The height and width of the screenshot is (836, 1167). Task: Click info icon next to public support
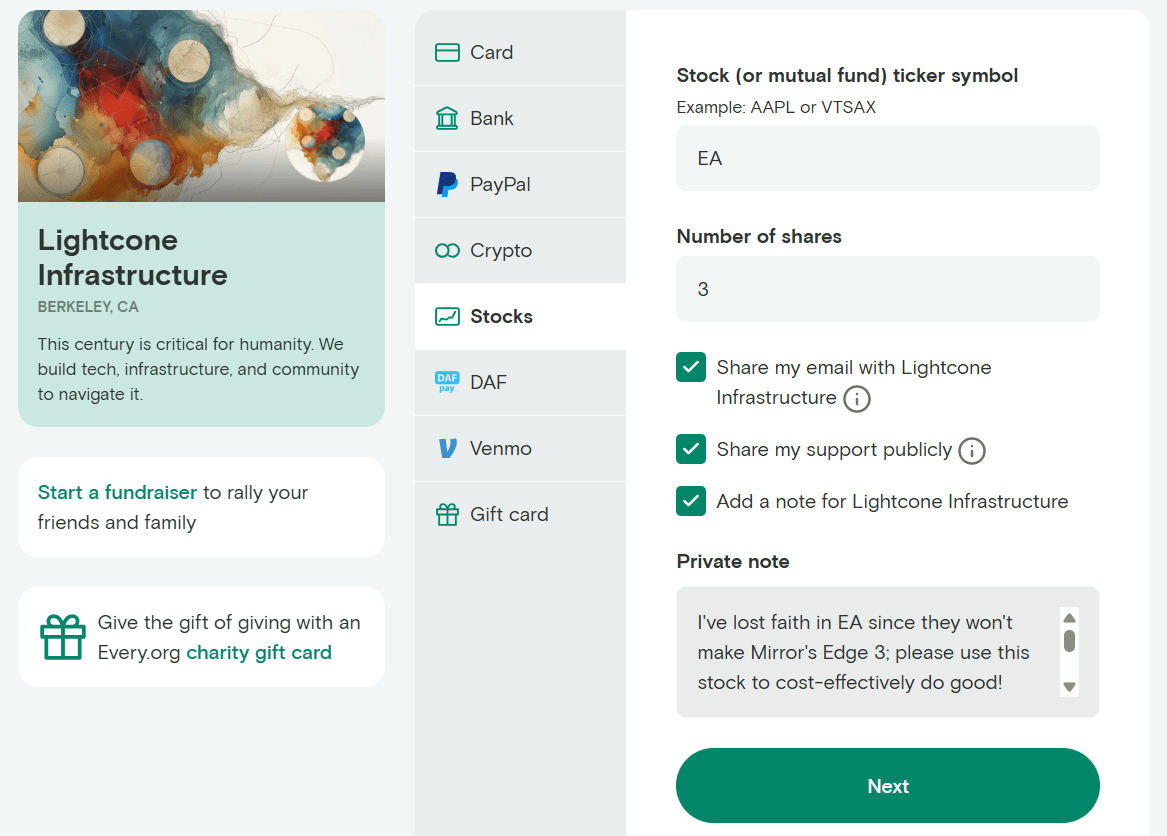(971, 451)
